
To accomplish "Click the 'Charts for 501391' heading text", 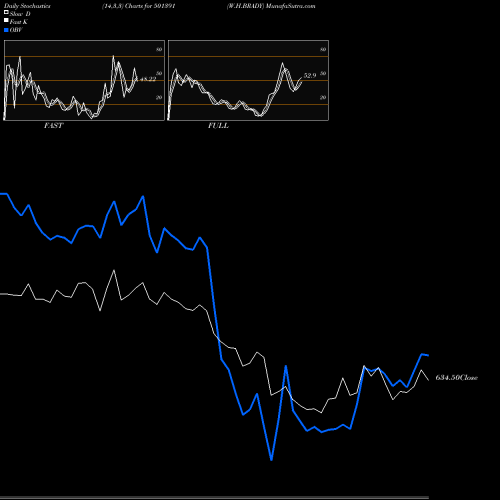I will tap(150, 6).
